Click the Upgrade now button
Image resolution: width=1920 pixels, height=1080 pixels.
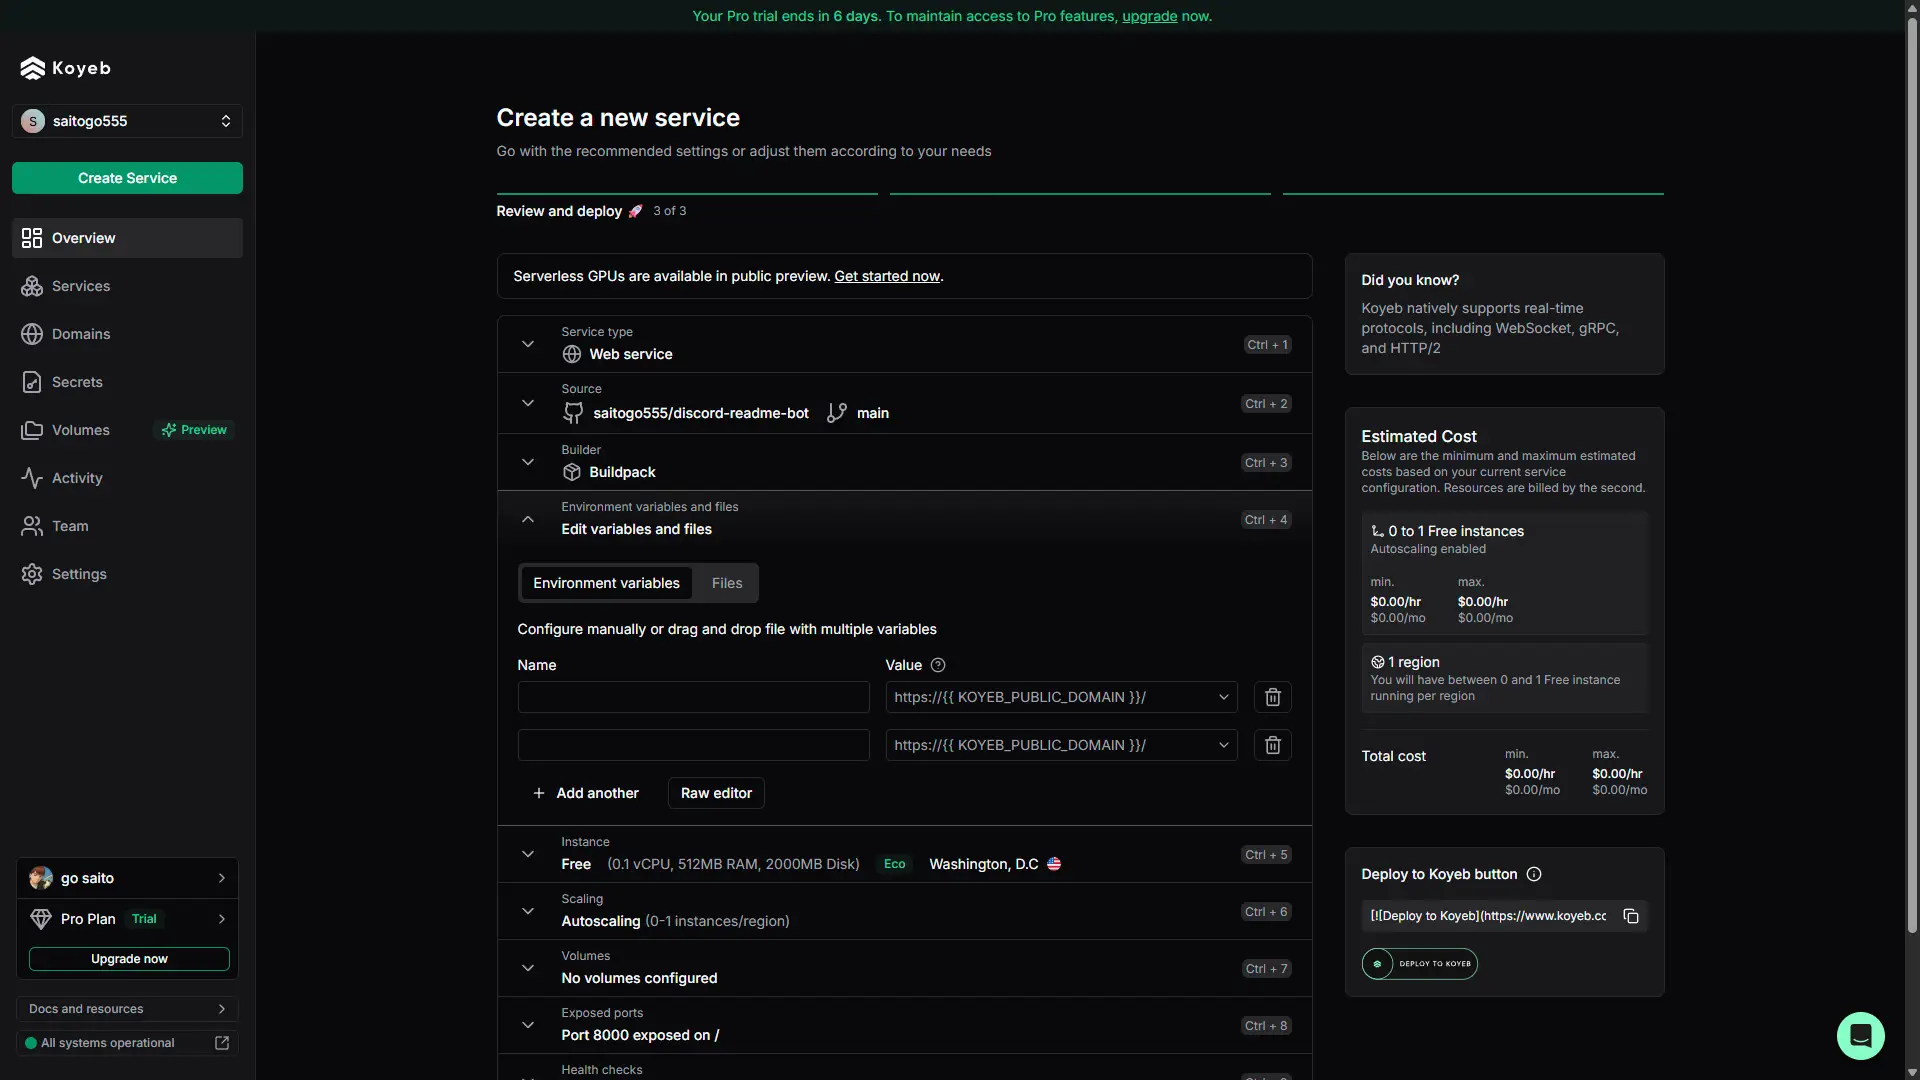tap(129, 959)
